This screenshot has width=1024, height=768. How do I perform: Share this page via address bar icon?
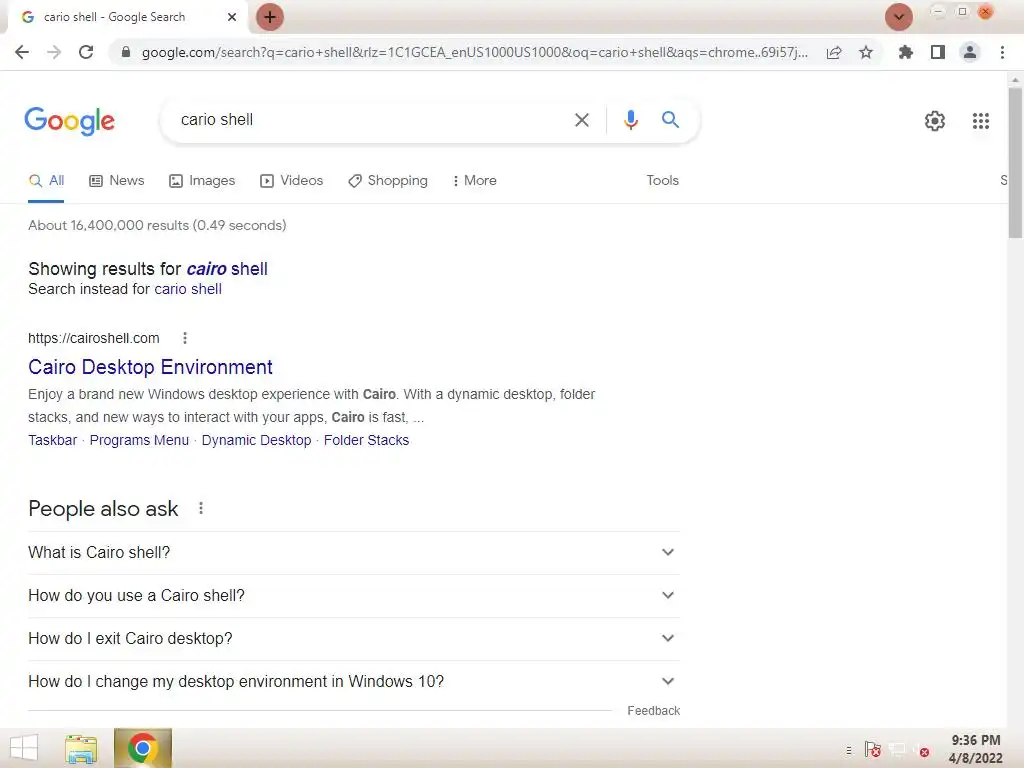click(834, 52)
